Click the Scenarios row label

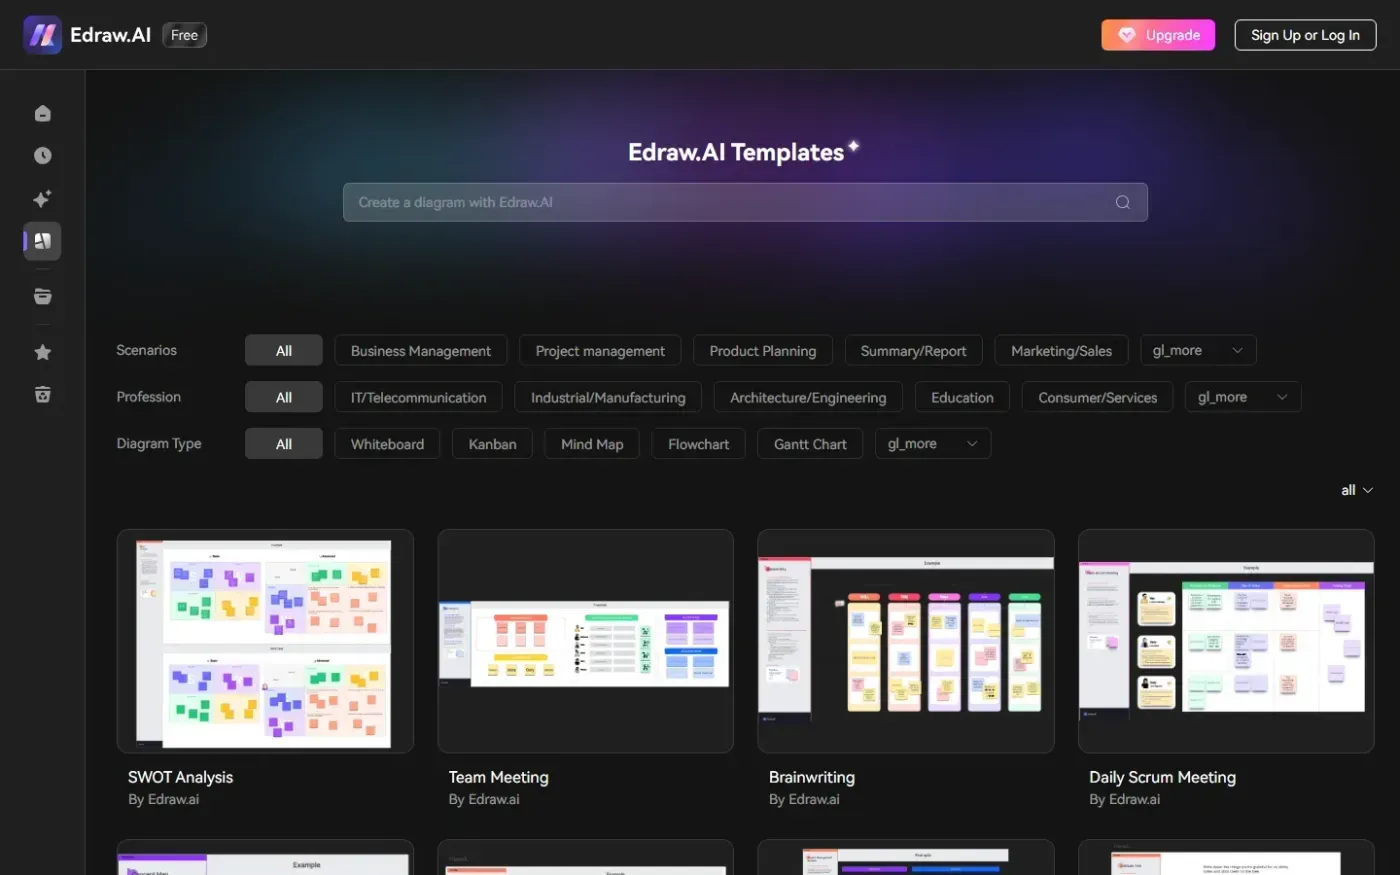[146, 350]
